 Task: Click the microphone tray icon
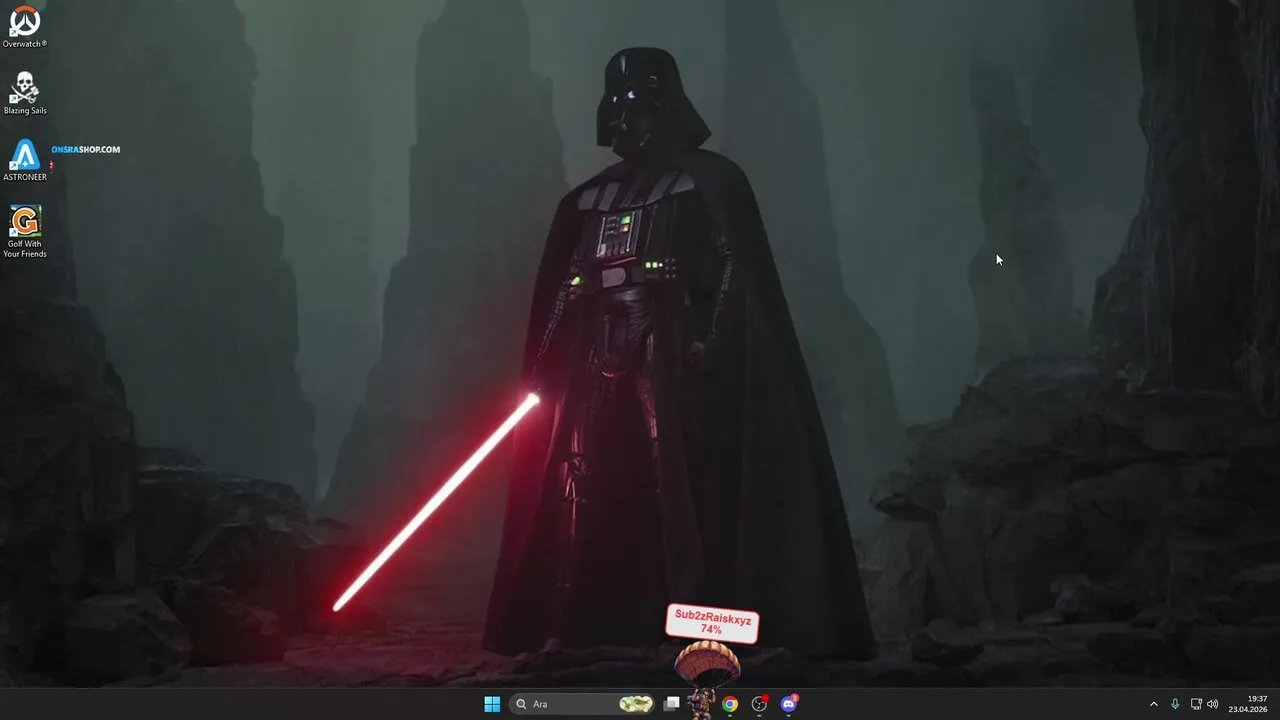click(1175, 704)
